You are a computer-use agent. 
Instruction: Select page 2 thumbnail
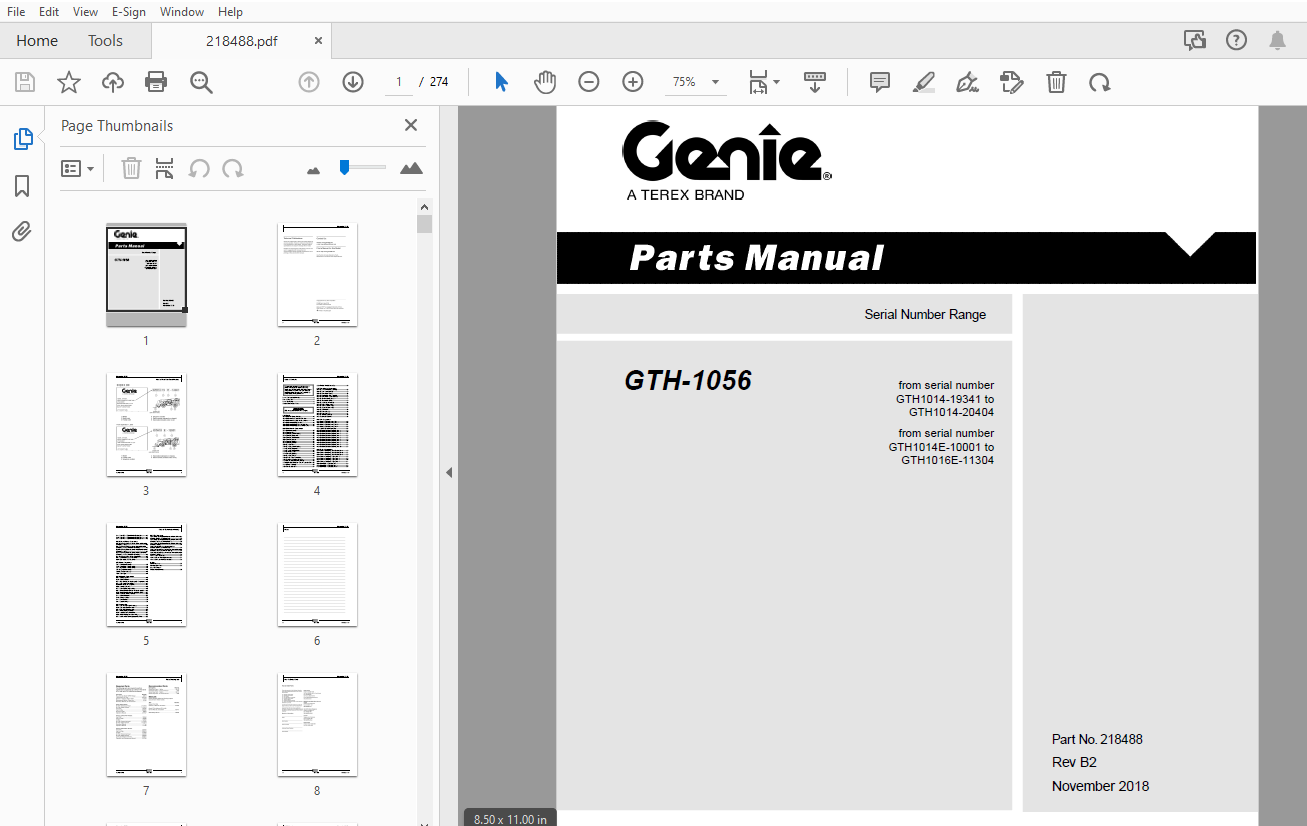coord(317,275)
